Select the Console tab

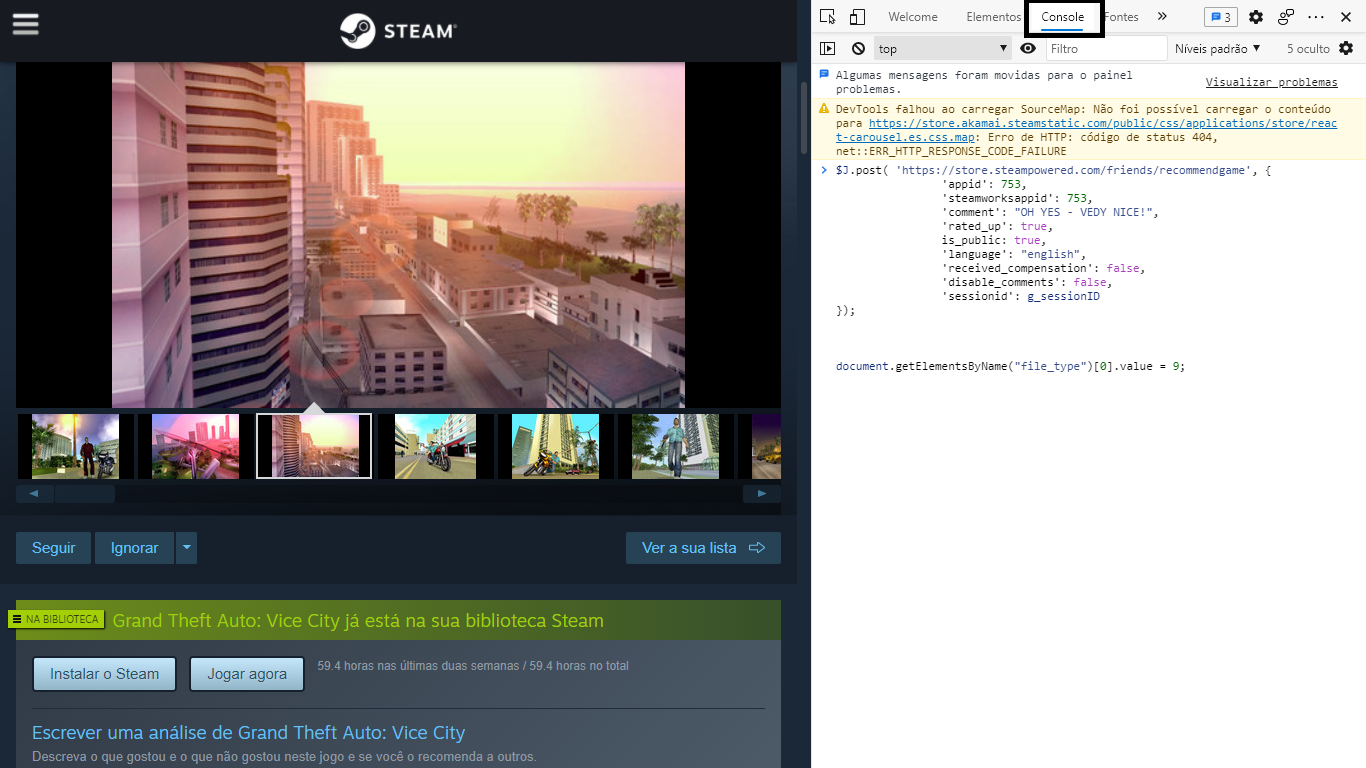pos(1062,17)
